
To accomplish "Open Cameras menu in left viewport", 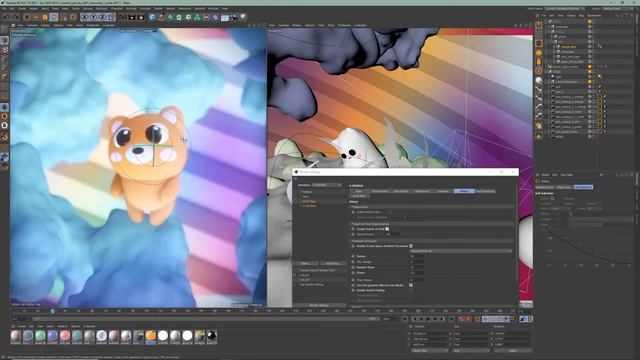I will click(32, 25).
